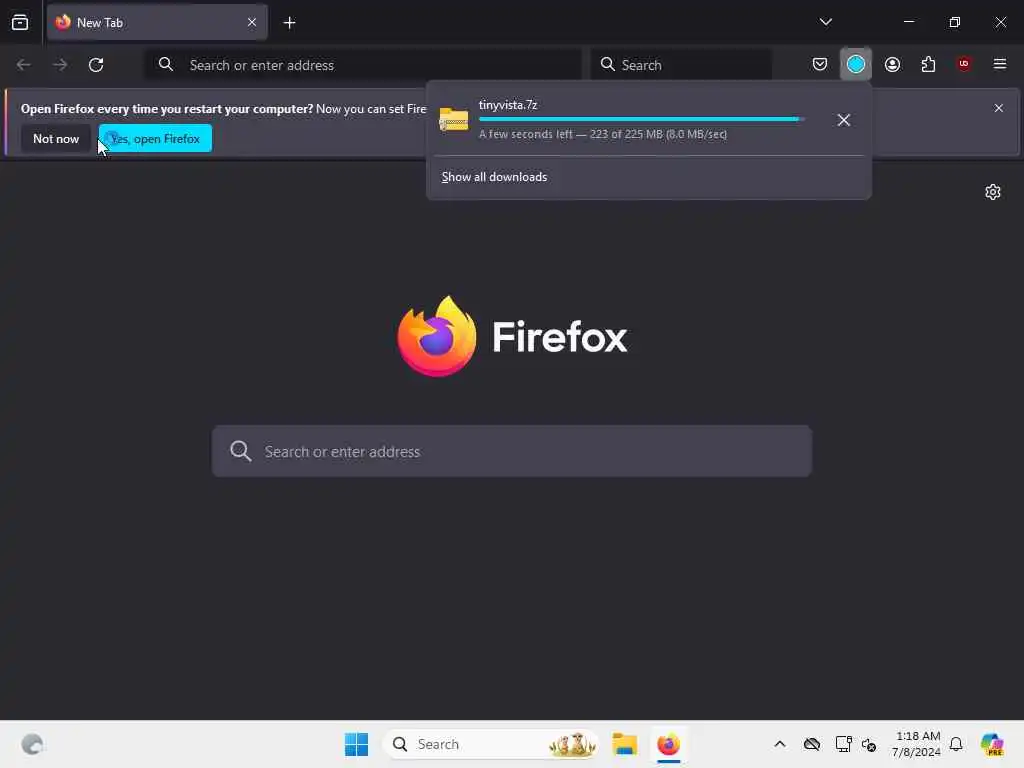Open Firefox account icon

[x=892, y=64]
